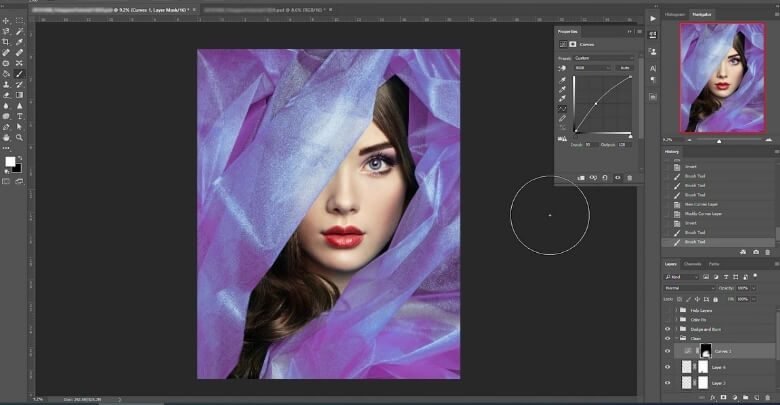Expand the Color Fix group
The height and width of the screenshot is (405, 780).
[677, 320]
